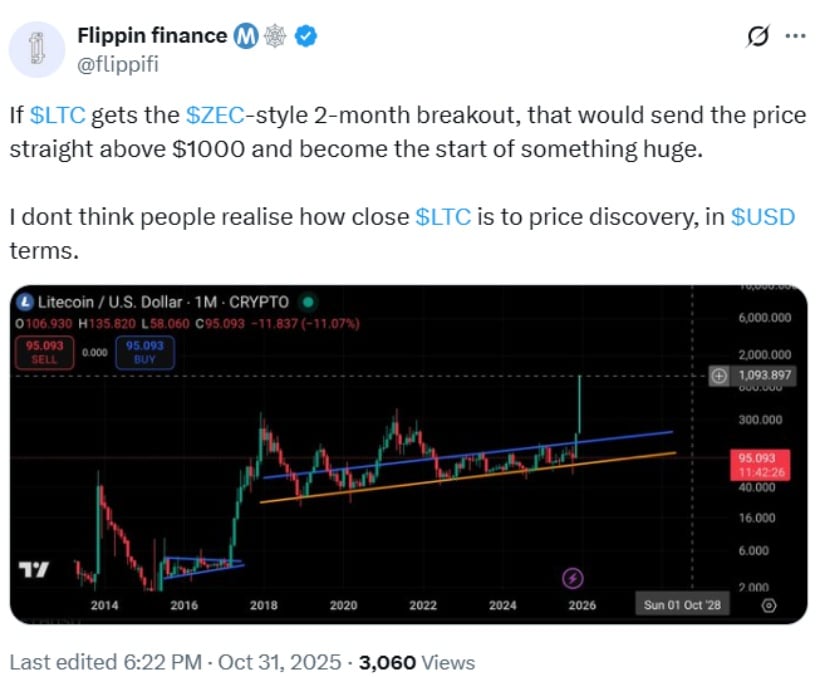Click the blue M badge beside name

click(246, 37)
